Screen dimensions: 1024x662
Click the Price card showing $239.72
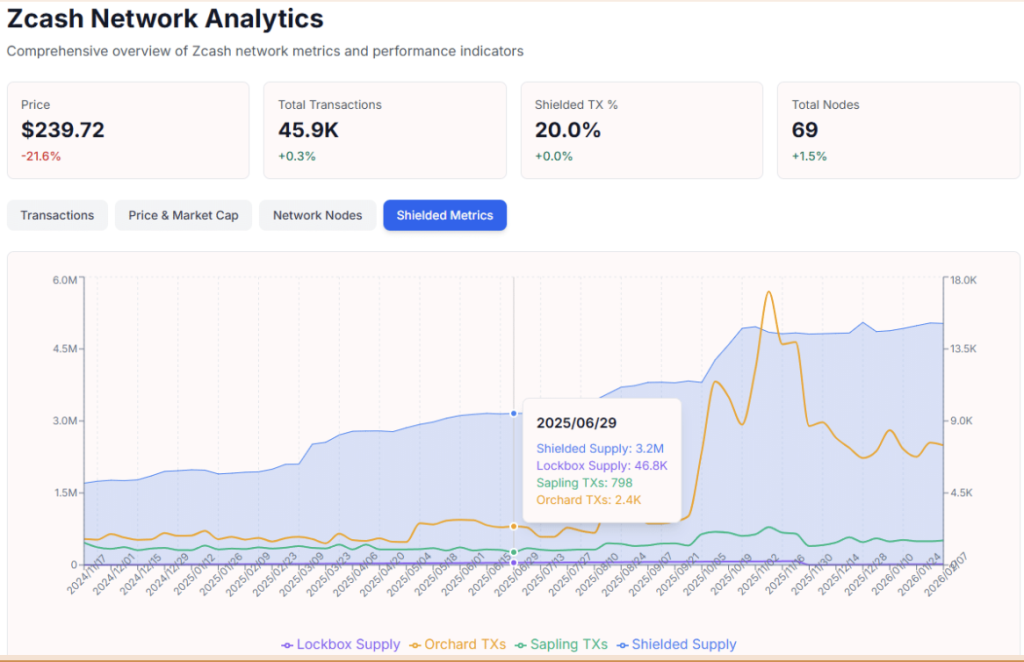(127, 130)
